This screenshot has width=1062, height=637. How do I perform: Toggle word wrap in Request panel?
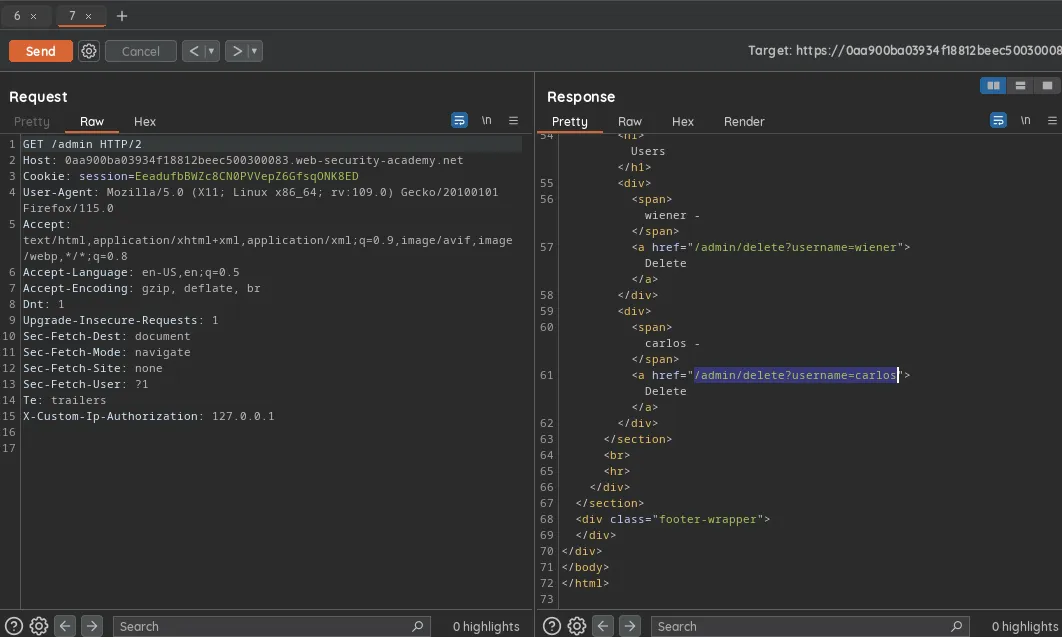tap(459, 120)
